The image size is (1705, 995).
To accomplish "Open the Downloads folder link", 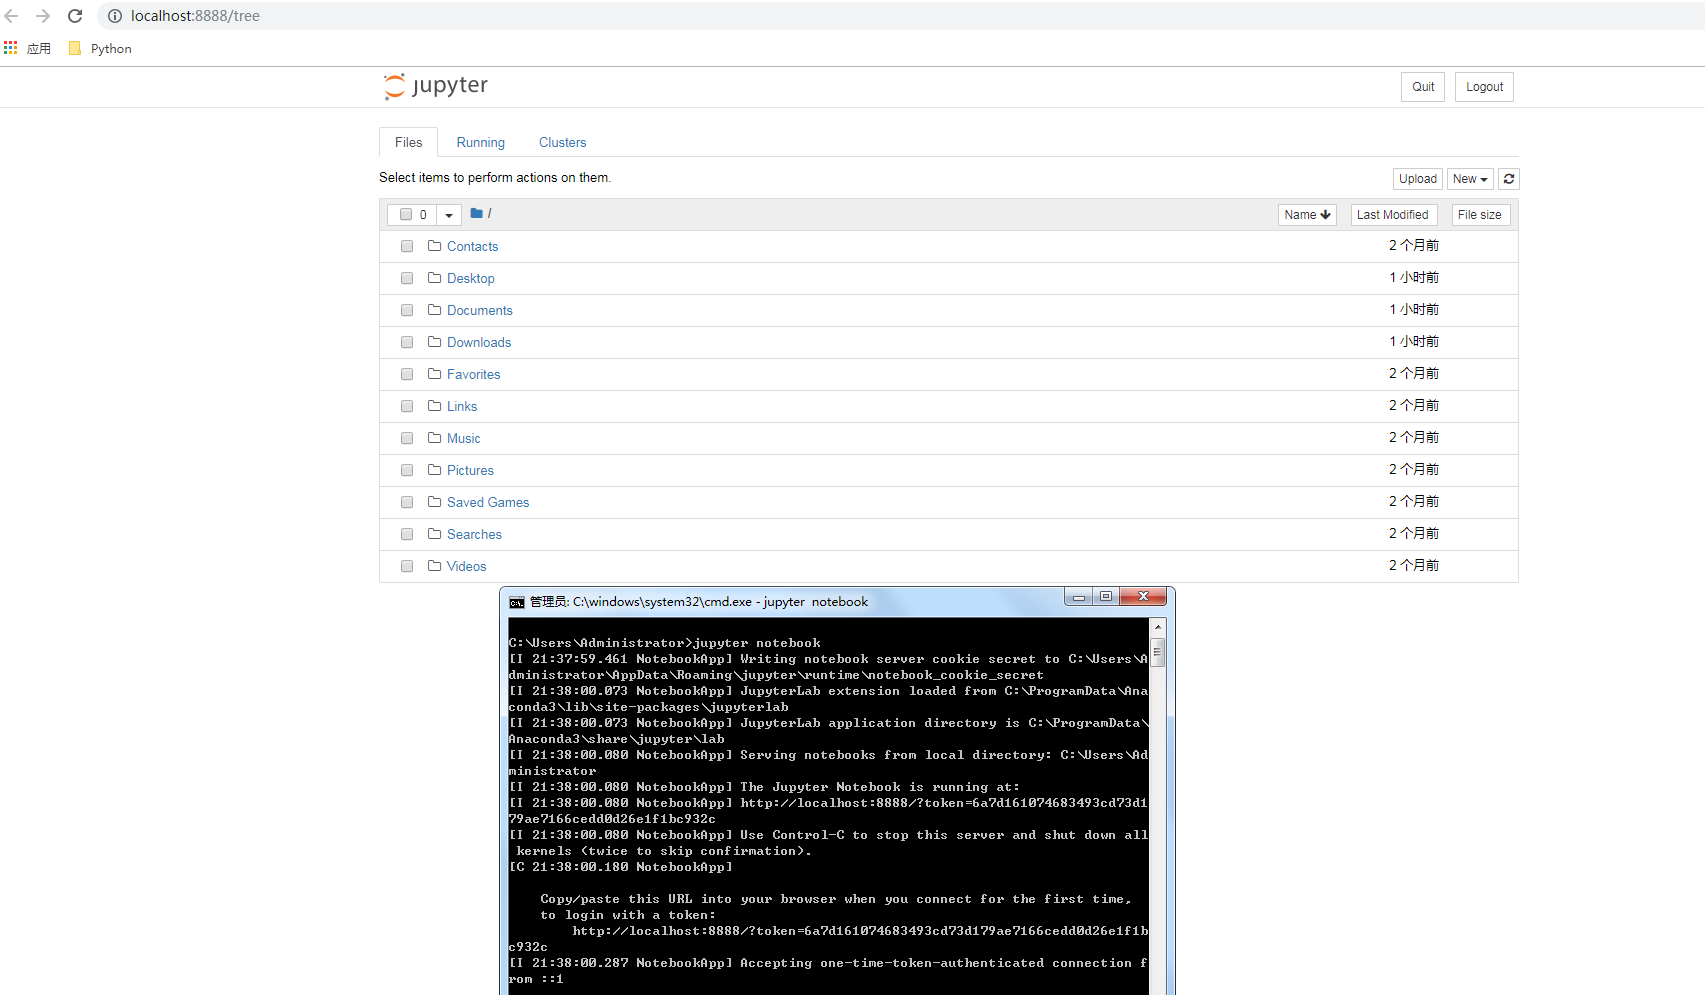I will point(479,342).
